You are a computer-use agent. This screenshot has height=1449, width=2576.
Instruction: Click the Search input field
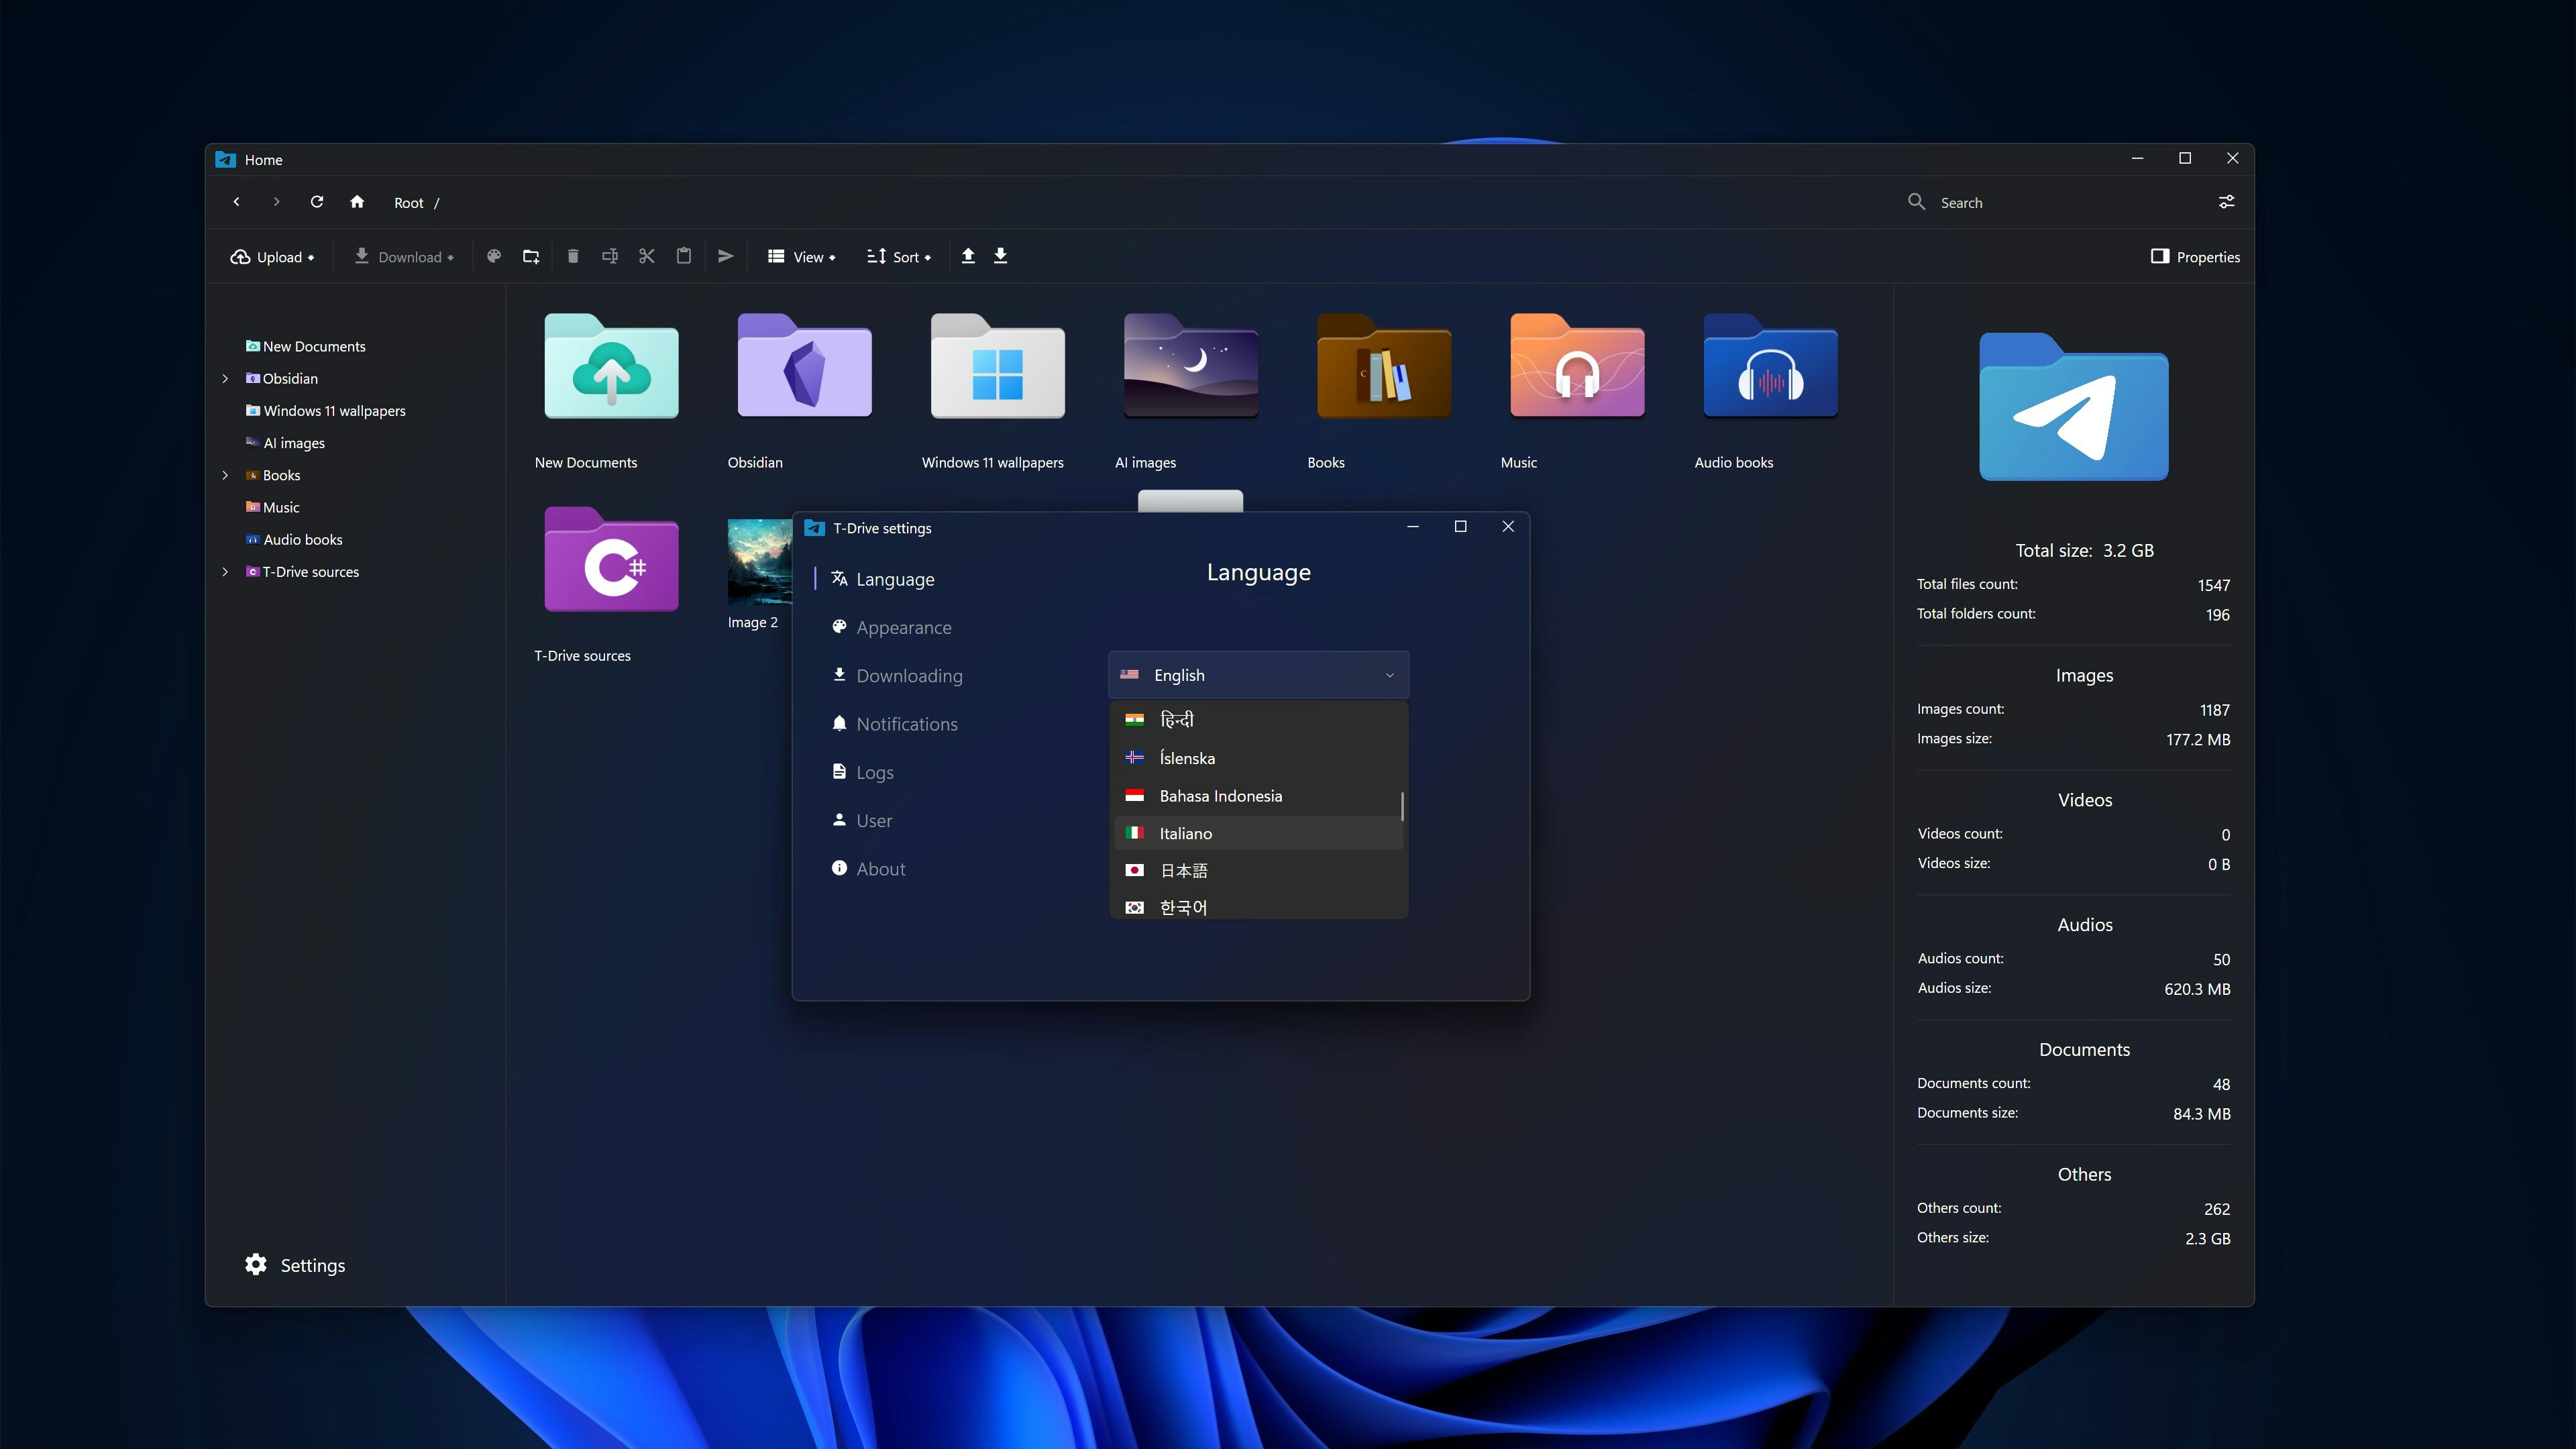click(2060, 203)
